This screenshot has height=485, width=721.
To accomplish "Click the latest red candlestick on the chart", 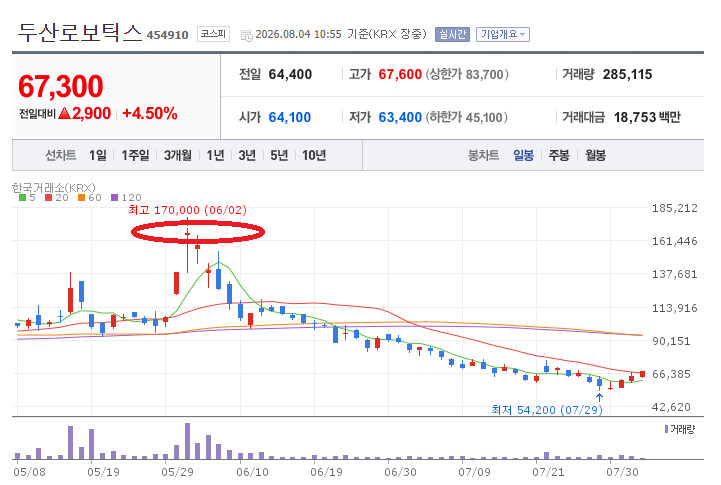I will [x=642, y=374].
